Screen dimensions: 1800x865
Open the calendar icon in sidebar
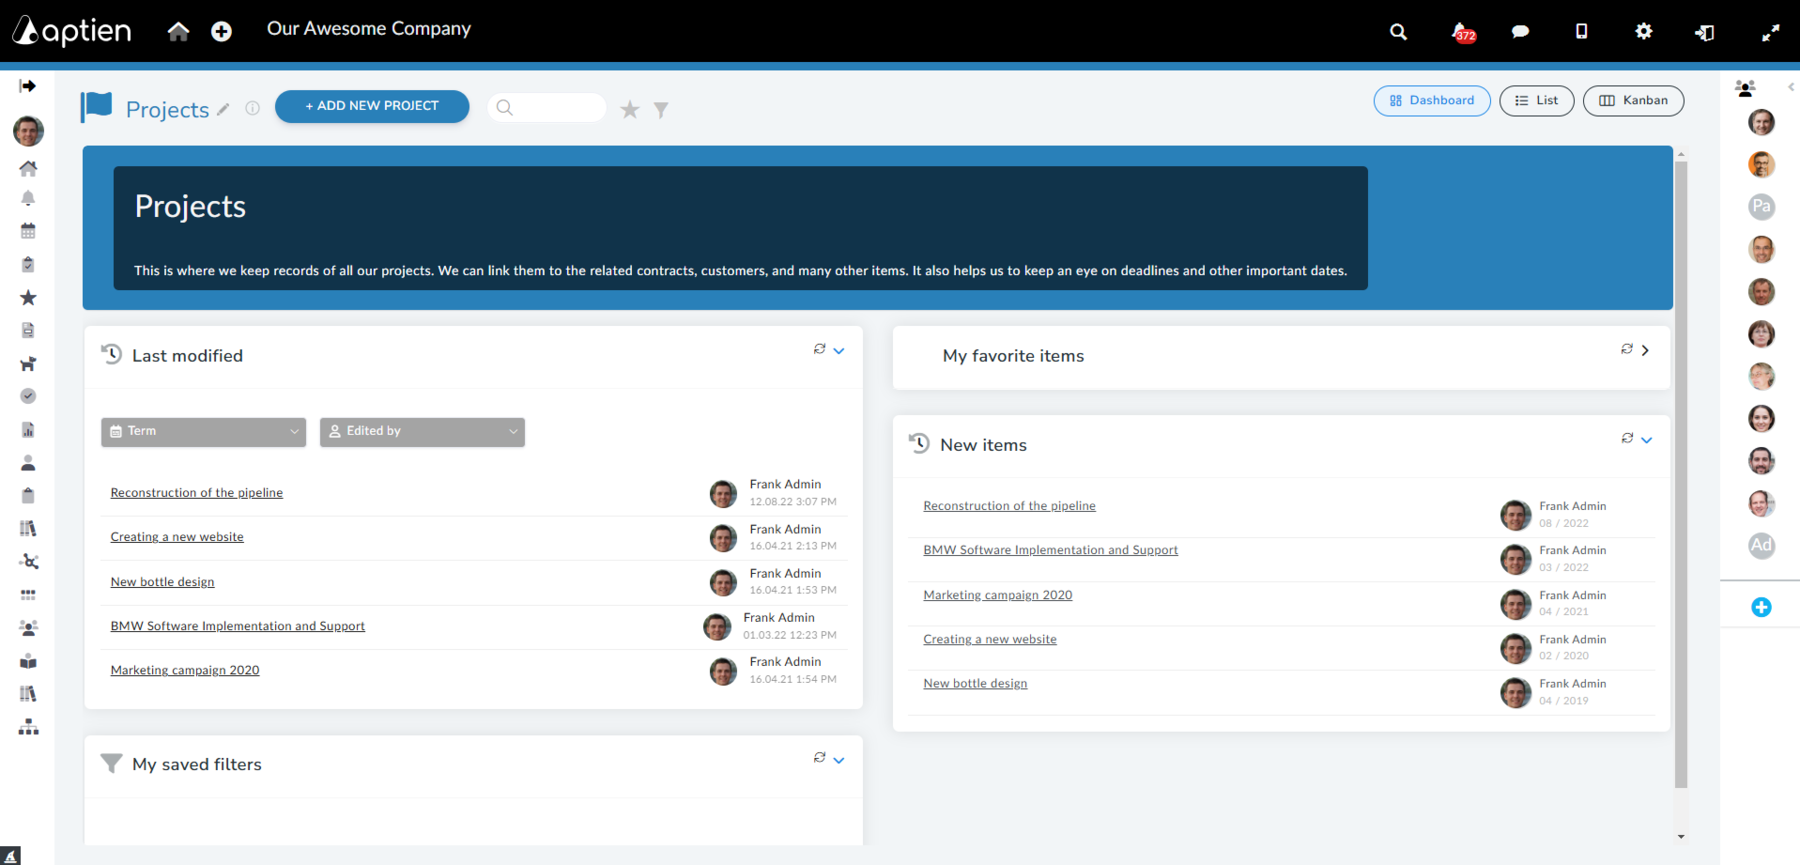pos(28,231)
